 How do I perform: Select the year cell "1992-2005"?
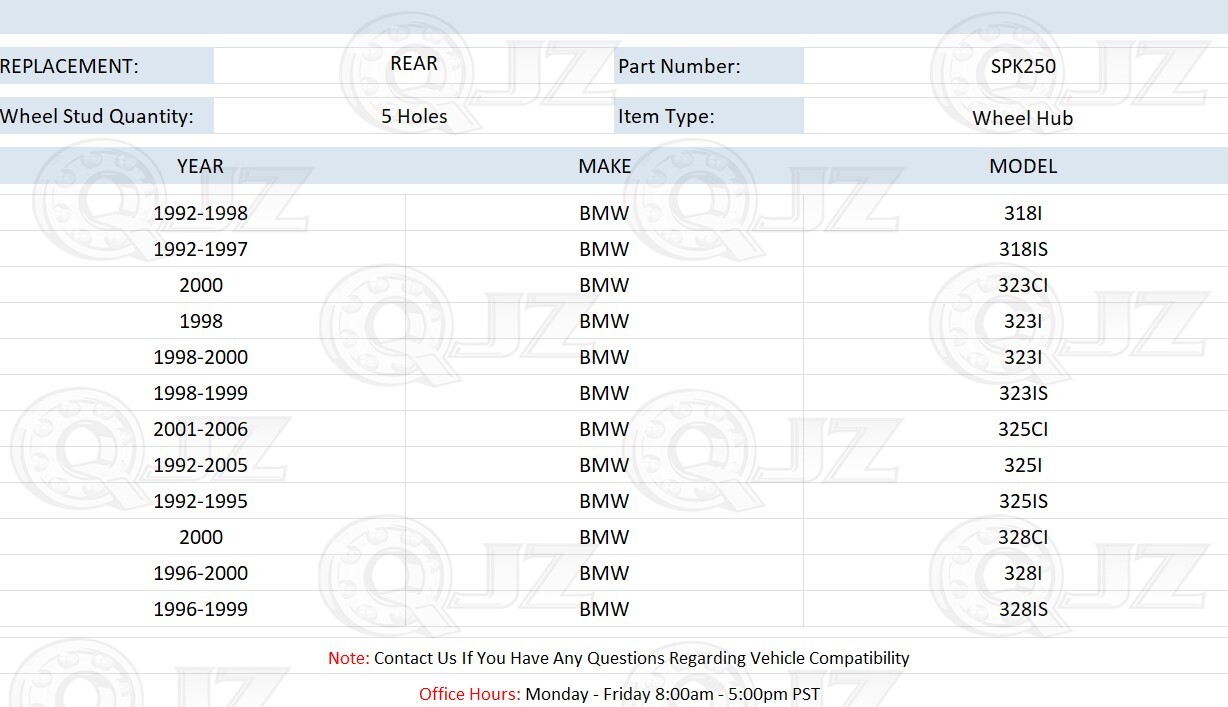point(200,465)
